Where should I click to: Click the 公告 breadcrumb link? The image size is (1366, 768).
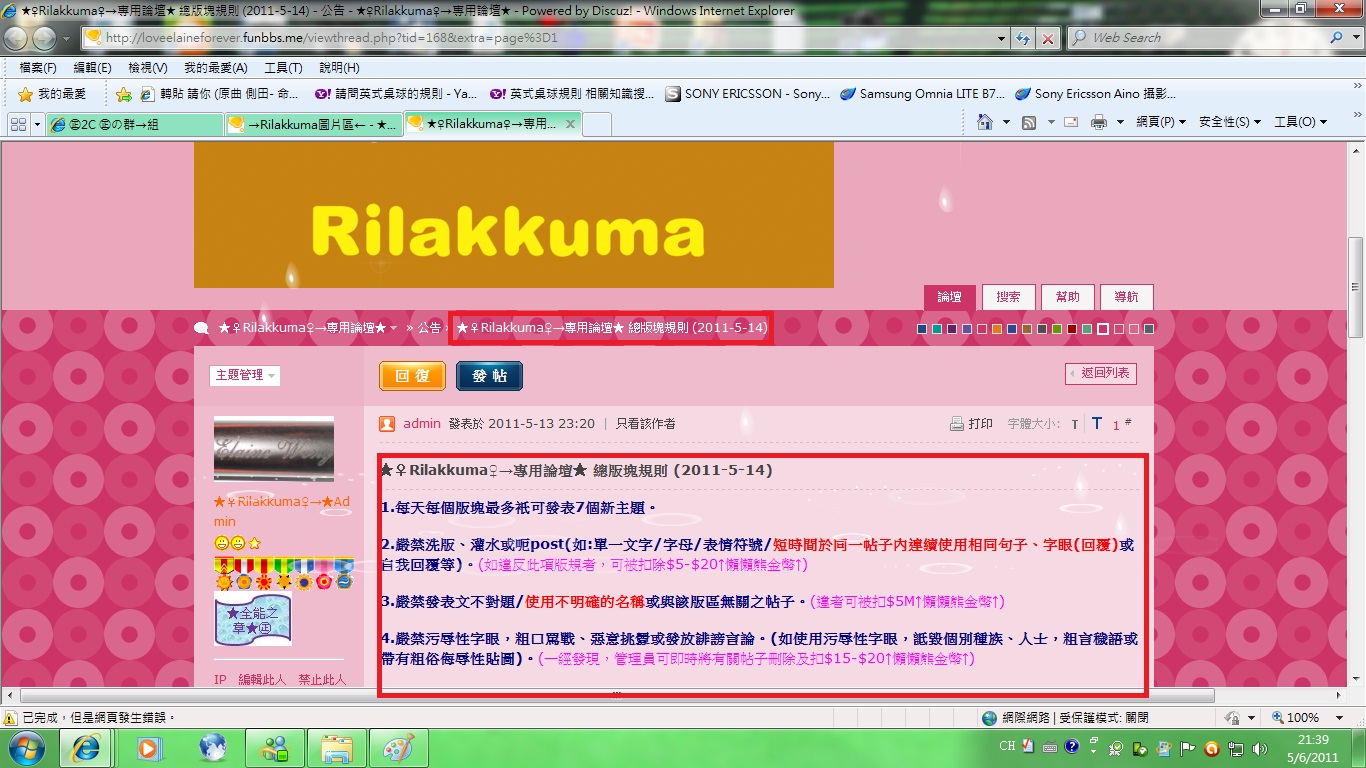tap(429, 328)
